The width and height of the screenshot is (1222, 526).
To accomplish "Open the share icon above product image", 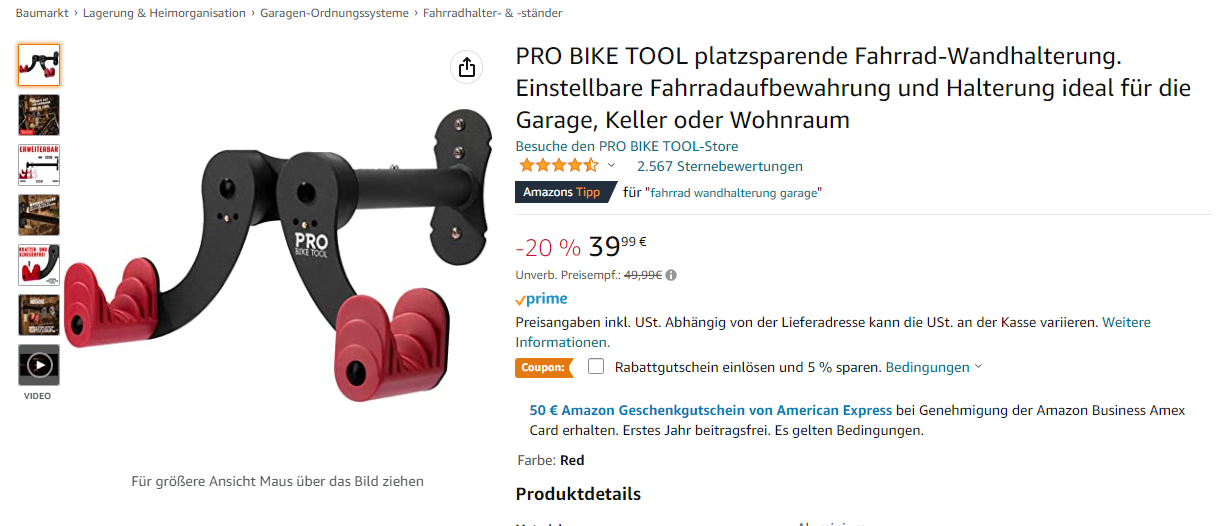I will pyautogui.click(x=466, y=67).
